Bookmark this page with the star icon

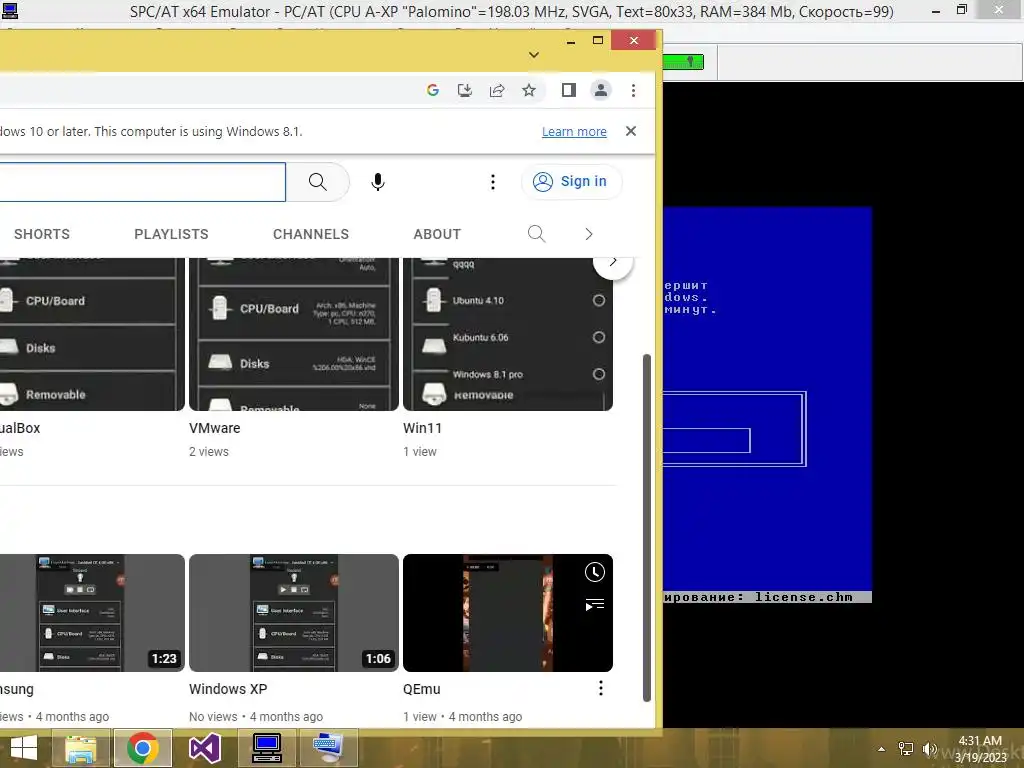(529, 90)
